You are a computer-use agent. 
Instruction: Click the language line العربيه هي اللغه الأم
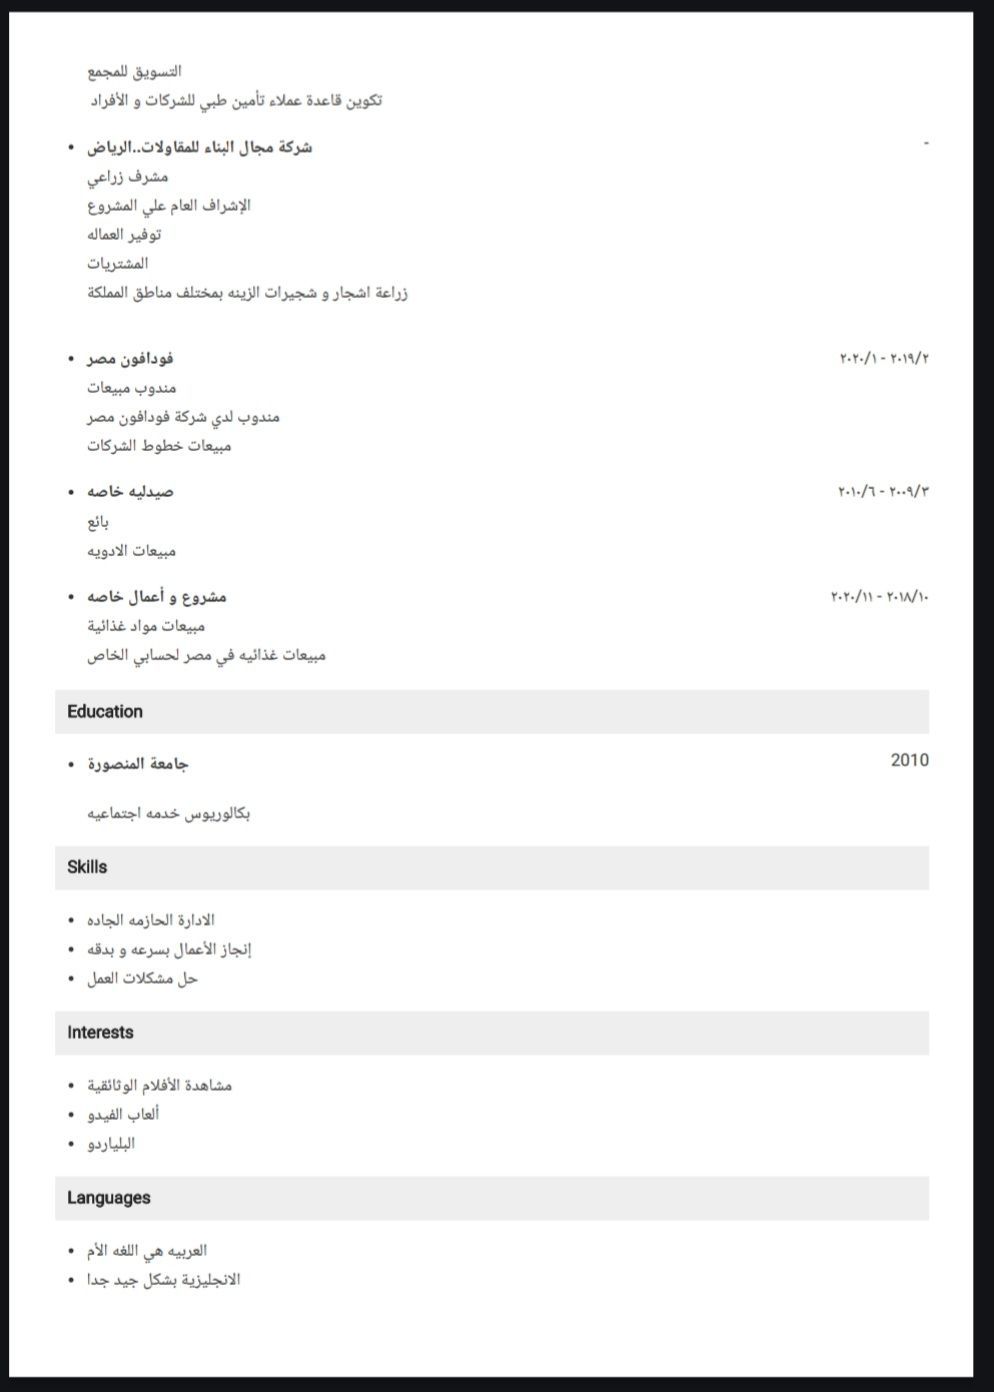(146, 1250)
